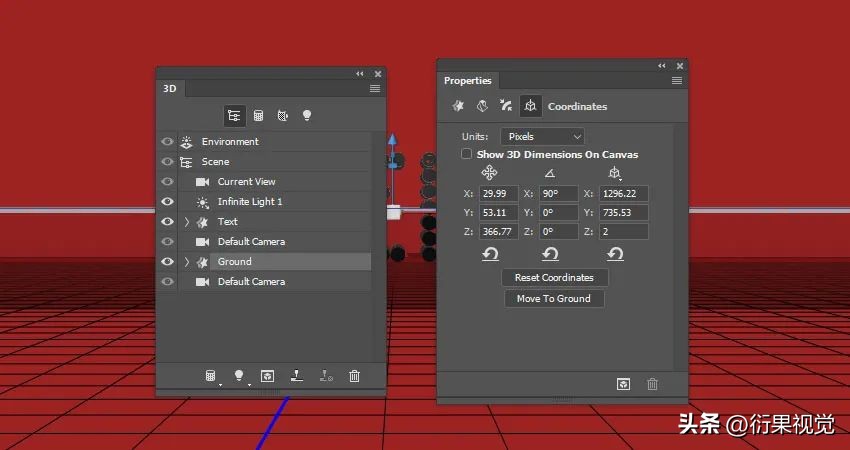Filter 3D panel by lights

[307, 116]
